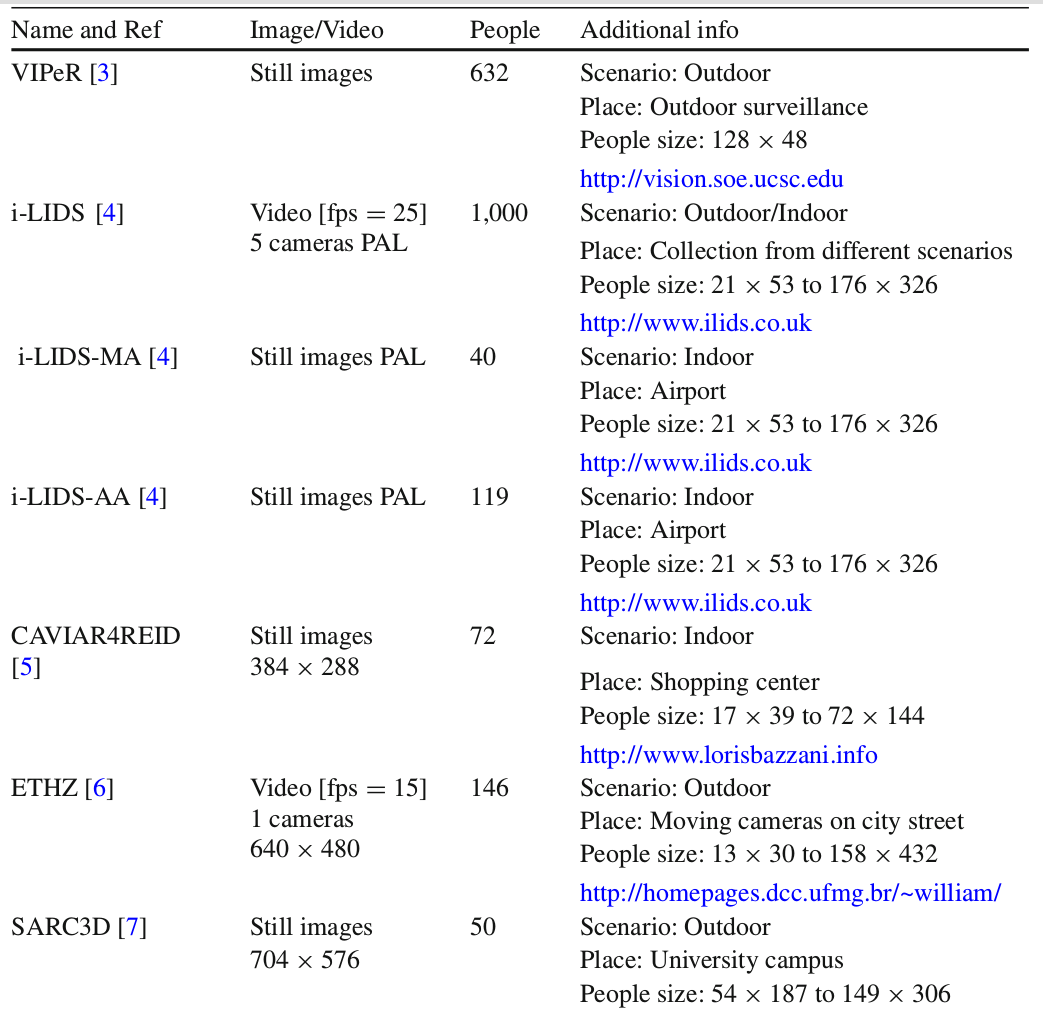1043x1014 pixels.
Task: Open citation [7] next to SARC3D
Action: [x=132, y=927]
